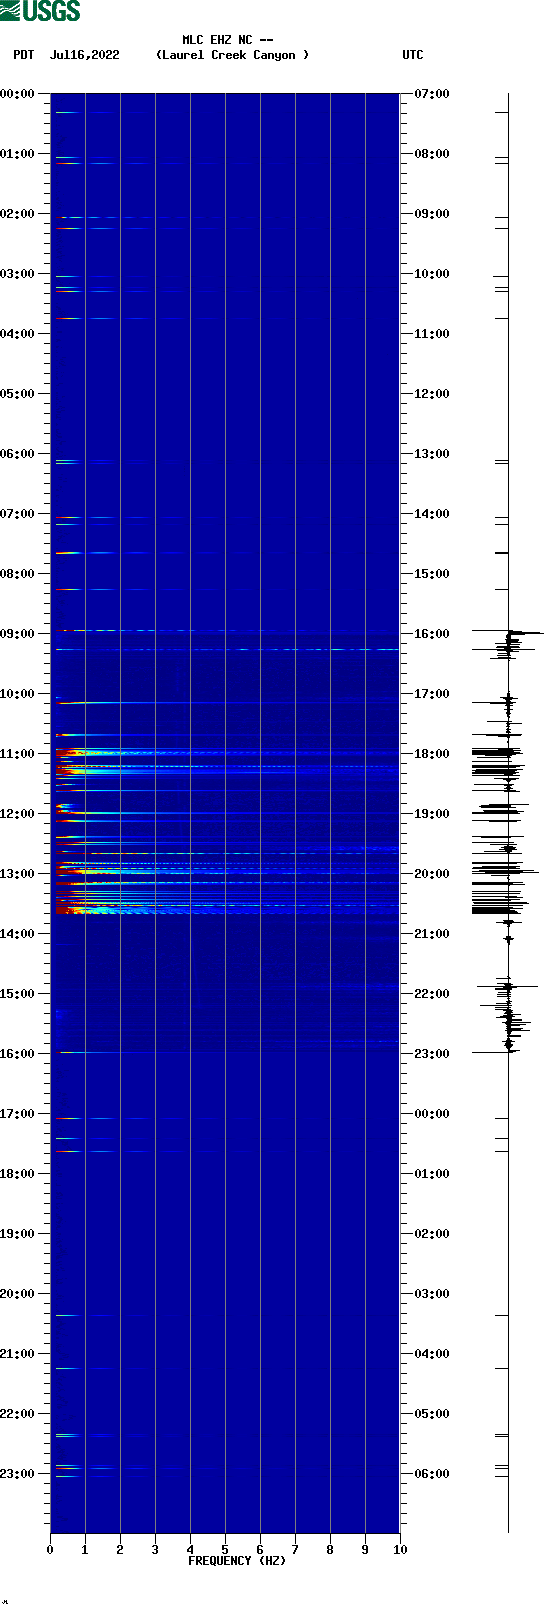Click the frequency axis '8' tick label
The height and width of the screenshot is (1613, 552).
point(330,1550)
